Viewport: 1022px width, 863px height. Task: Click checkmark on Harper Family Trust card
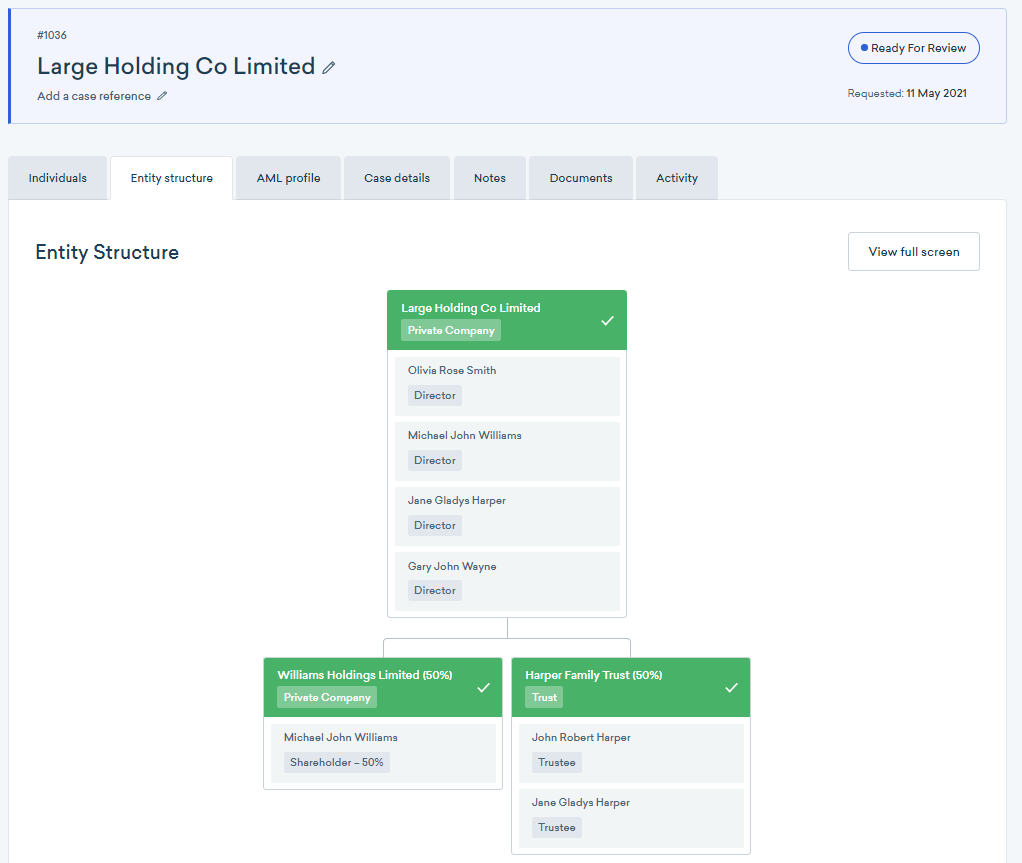[x=731, y=688]
